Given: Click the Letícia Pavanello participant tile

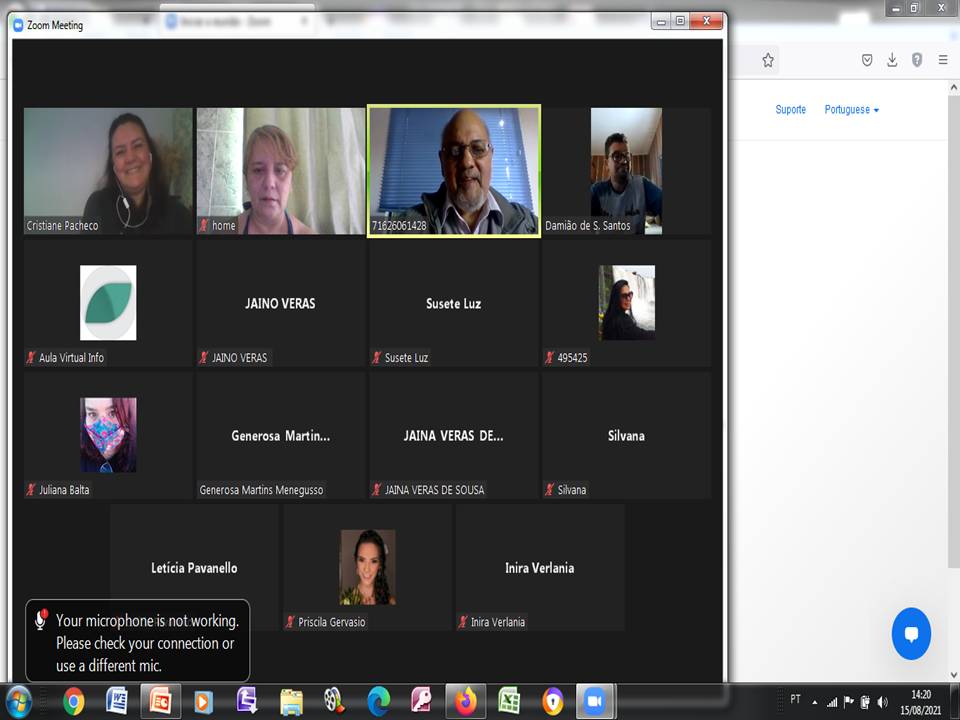Looking at the screenshot, I should (194, 568).
